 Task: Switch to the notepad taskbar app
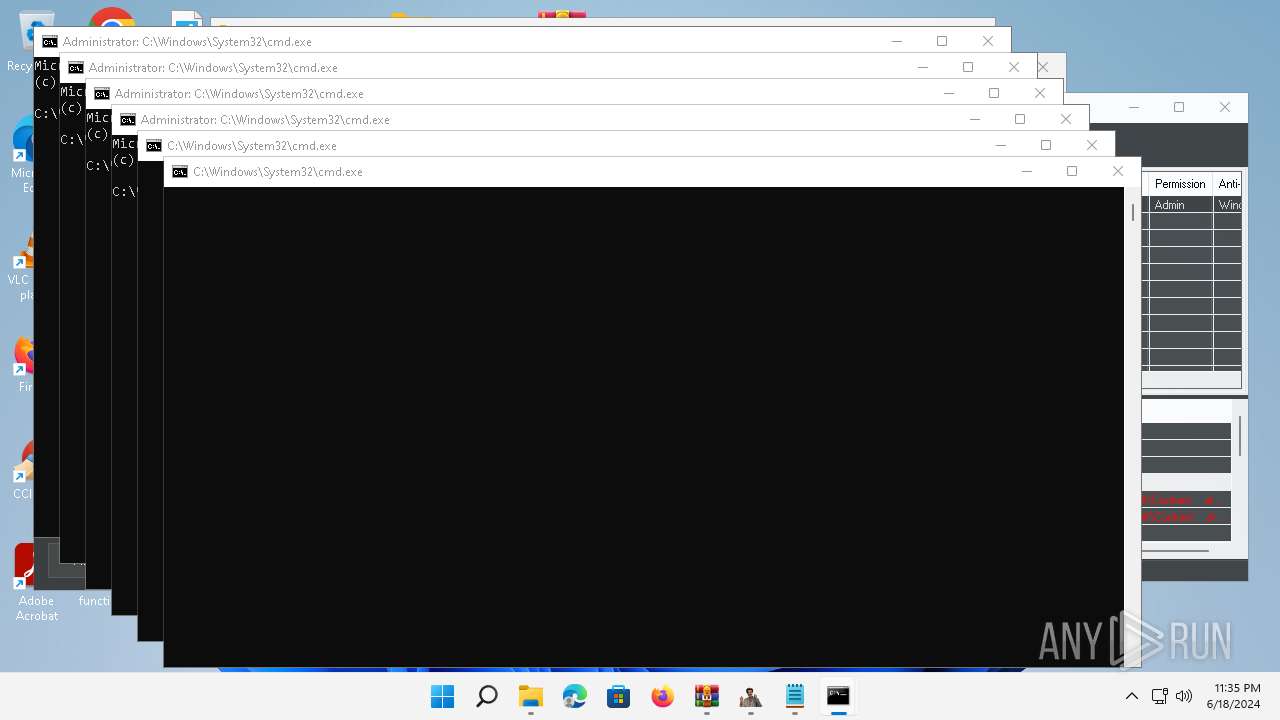pos(794,696)
